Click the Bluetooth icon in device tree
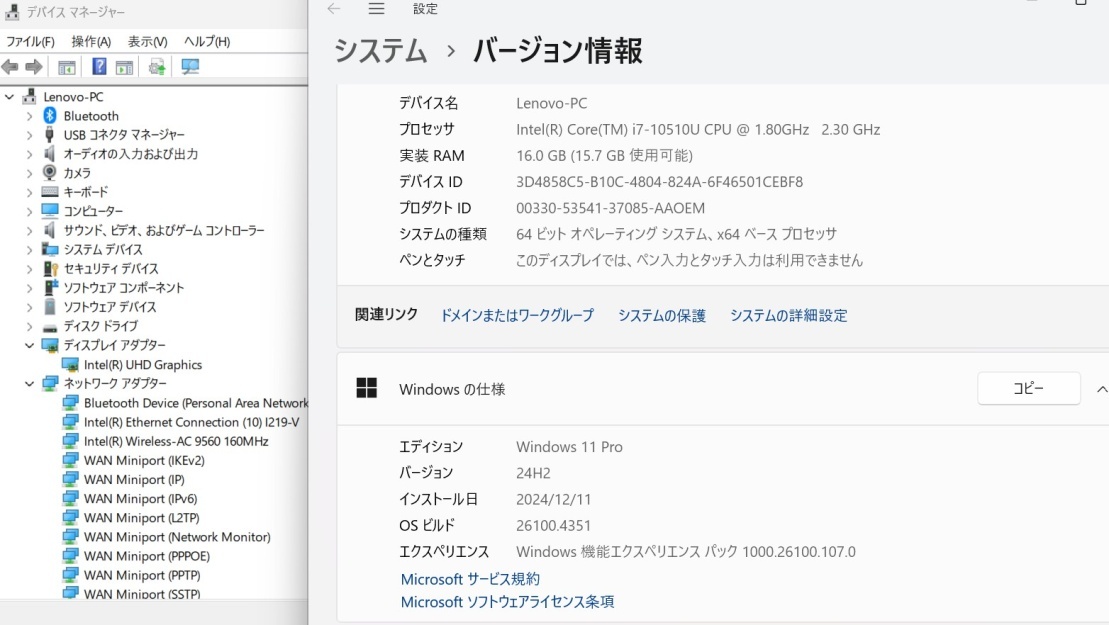The height and width of the screenshot is (625, 1109). click(x=50, y=115)
